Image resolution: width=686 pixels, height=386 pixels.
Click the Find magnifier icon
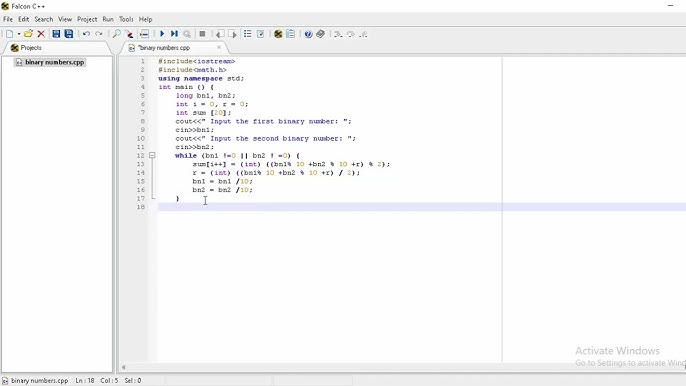tap(116, 34)
